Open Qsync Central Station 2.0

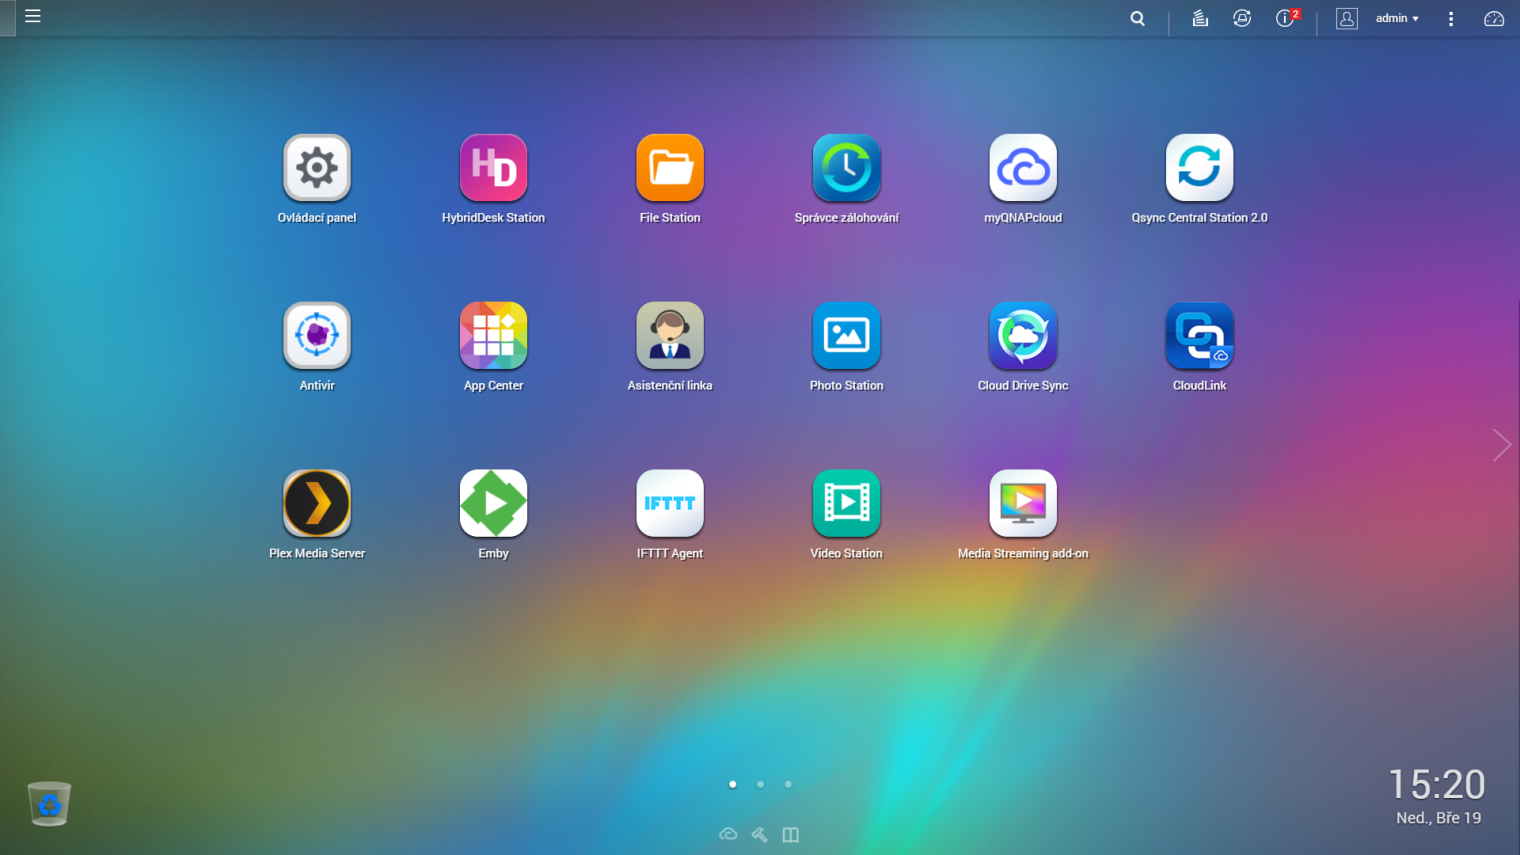point(1199,168)
